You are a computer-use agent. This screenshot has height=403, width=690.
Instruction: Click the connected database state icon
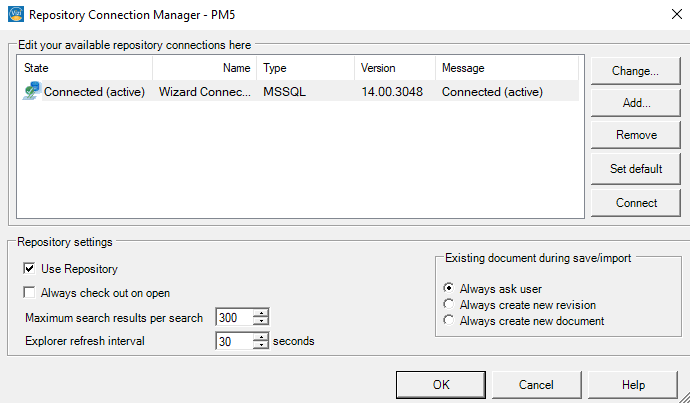coord(32,91)
